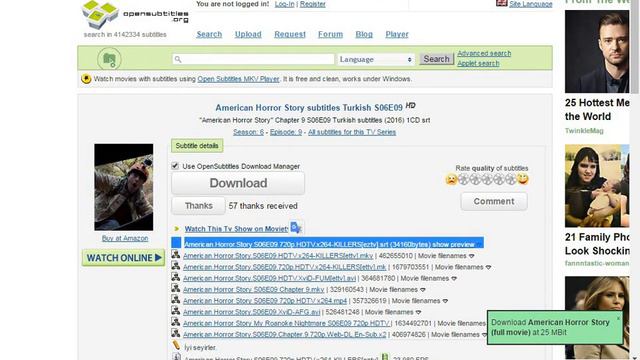Screen dimensions: 640x360
Task: Click the file icon beside the HDTV.x264-KILLERS[ettv].mkv row
Action: (176, 255)
